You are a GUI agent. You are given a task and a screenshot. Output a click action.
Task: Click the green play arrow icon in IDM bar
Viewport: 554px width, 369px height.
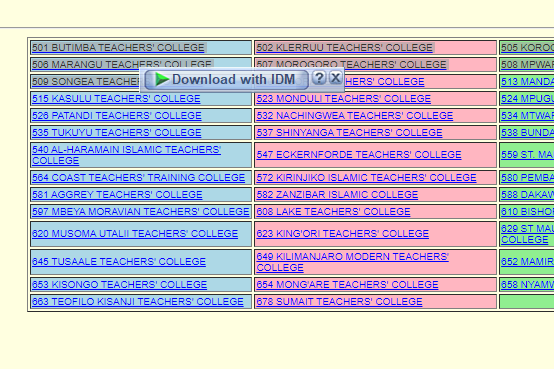click(x=161, y=80)
